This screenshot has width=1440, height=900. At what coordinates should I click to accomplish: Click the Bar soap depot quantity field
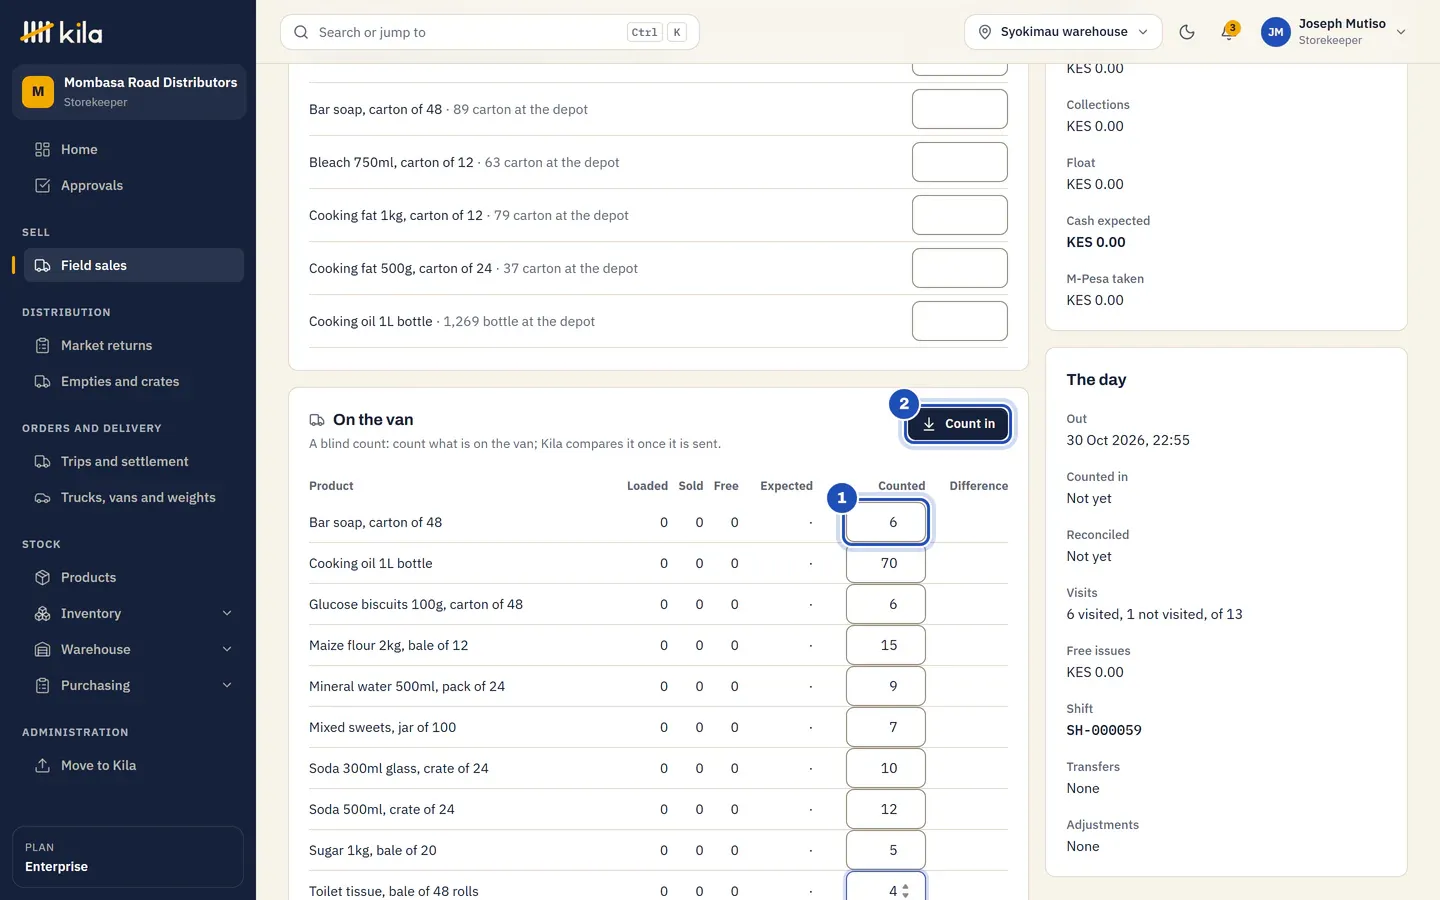pos(960,109)
